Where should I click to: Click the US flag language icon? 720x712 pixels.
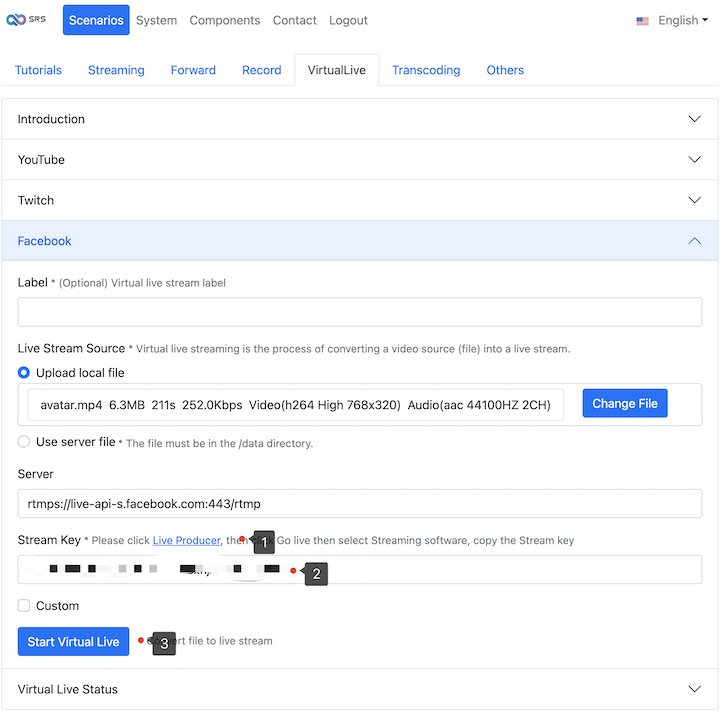642,21
